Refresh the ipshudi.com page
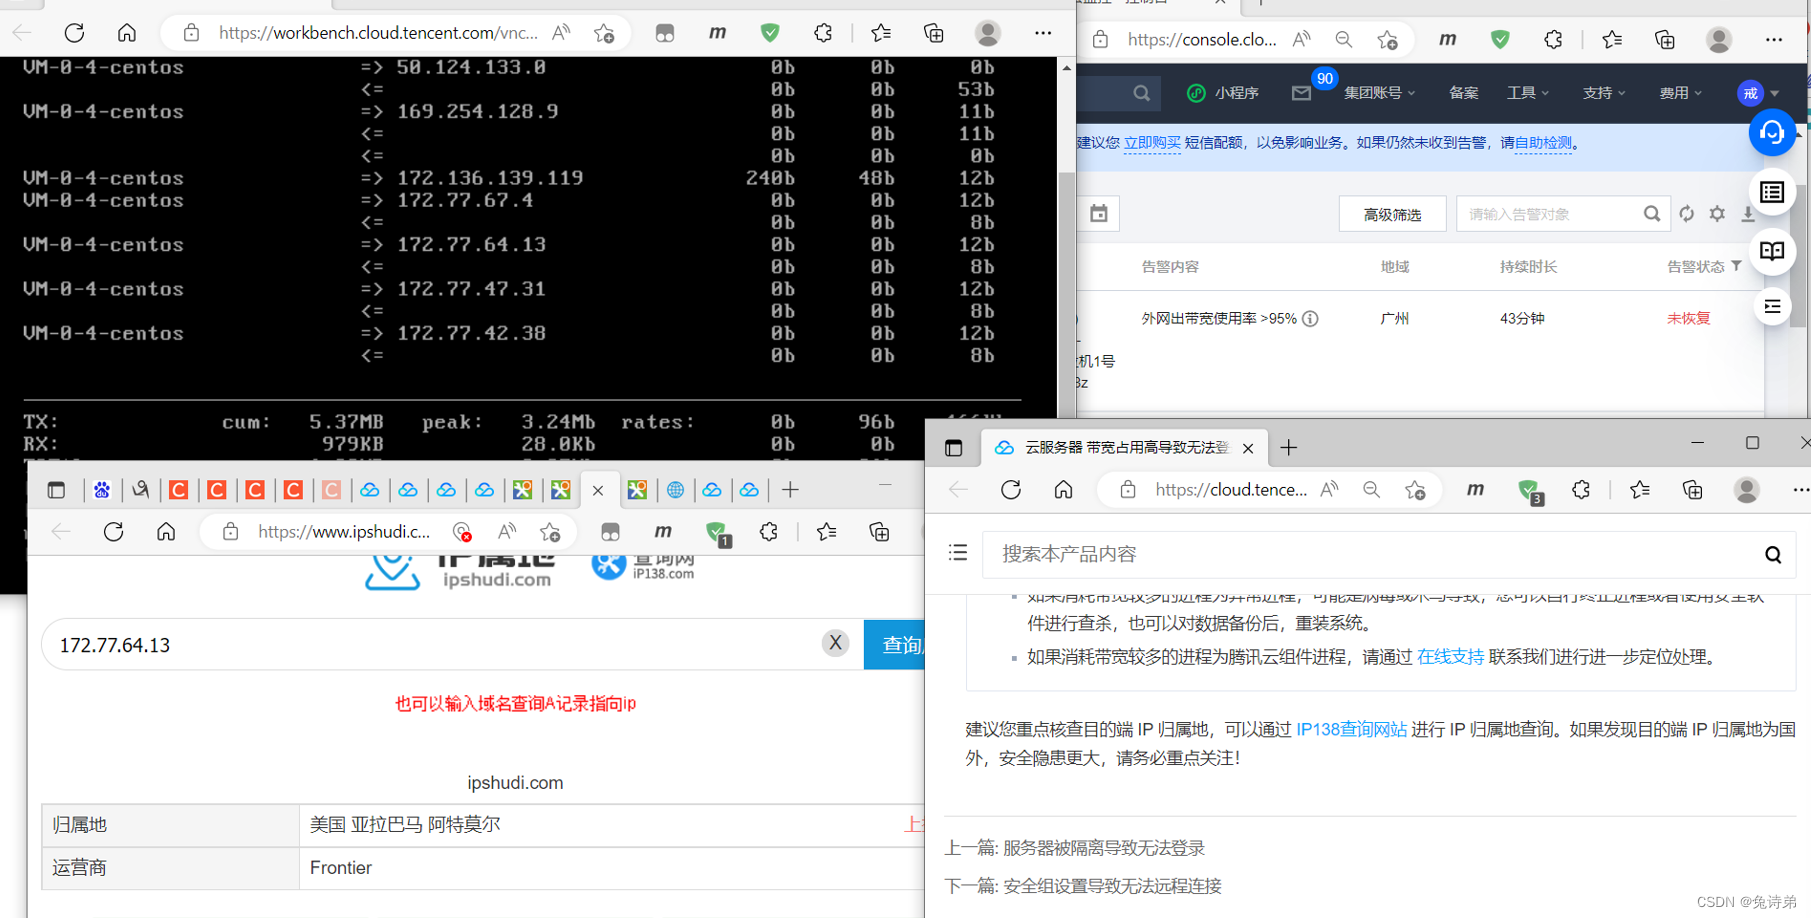Screen dimensions: 1811x918 point(114,532)
